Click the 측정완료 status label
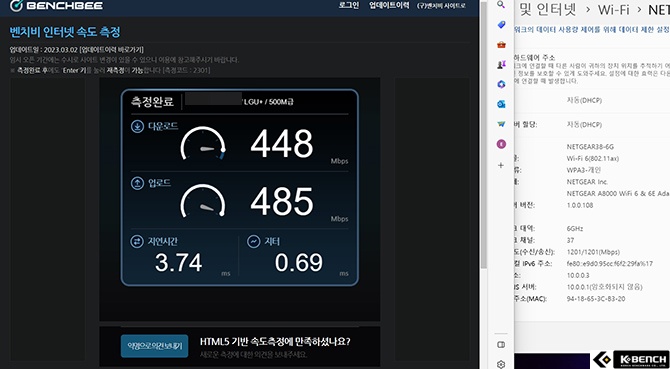 coord(152,102)
